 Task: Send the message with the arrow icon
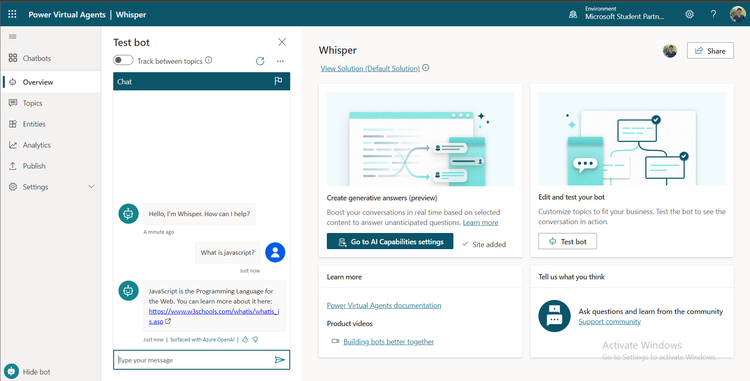click(280, 360)
